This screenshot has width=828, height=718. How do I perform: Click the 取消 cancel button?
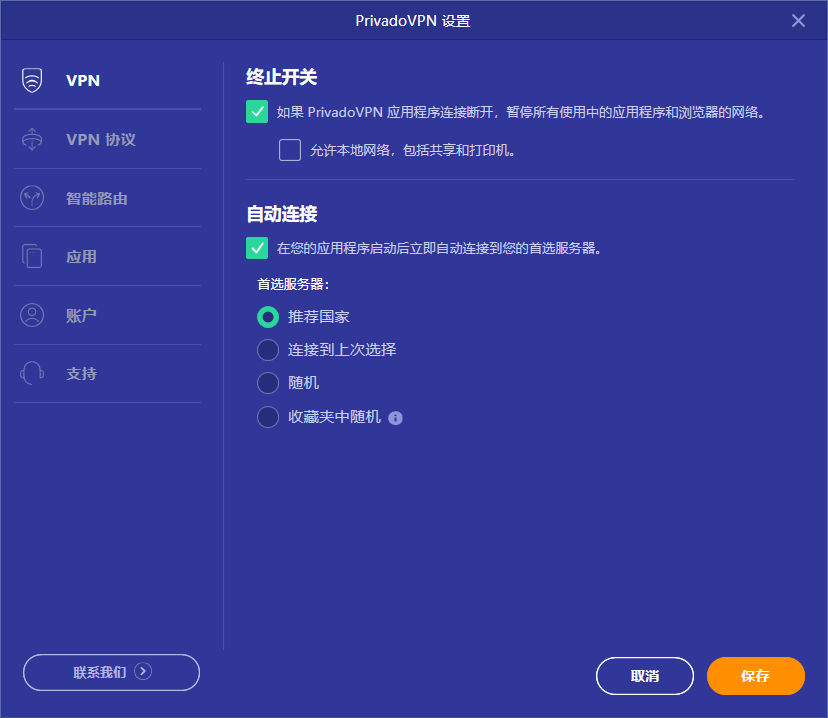pyautogui.click(x=645, y=676)
